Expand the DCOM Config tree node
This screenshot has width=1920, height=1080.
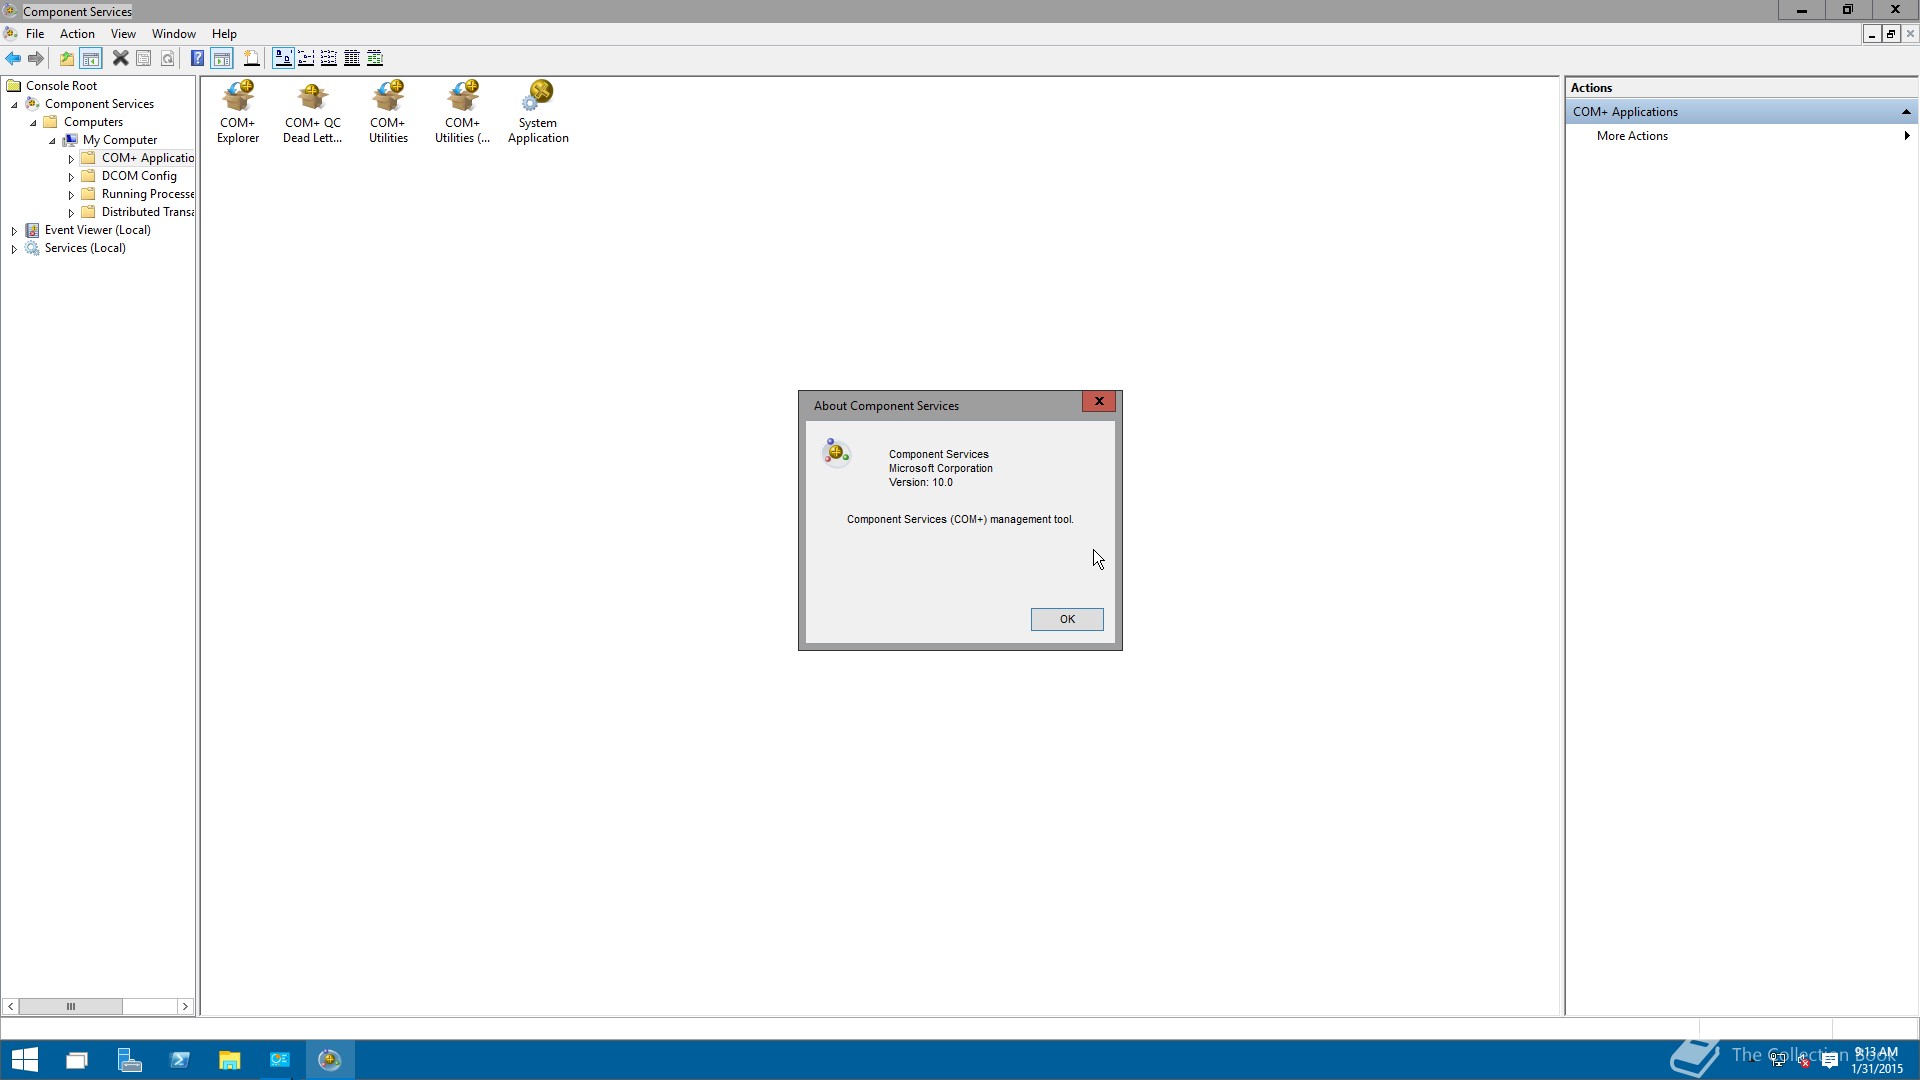[71, 177]
